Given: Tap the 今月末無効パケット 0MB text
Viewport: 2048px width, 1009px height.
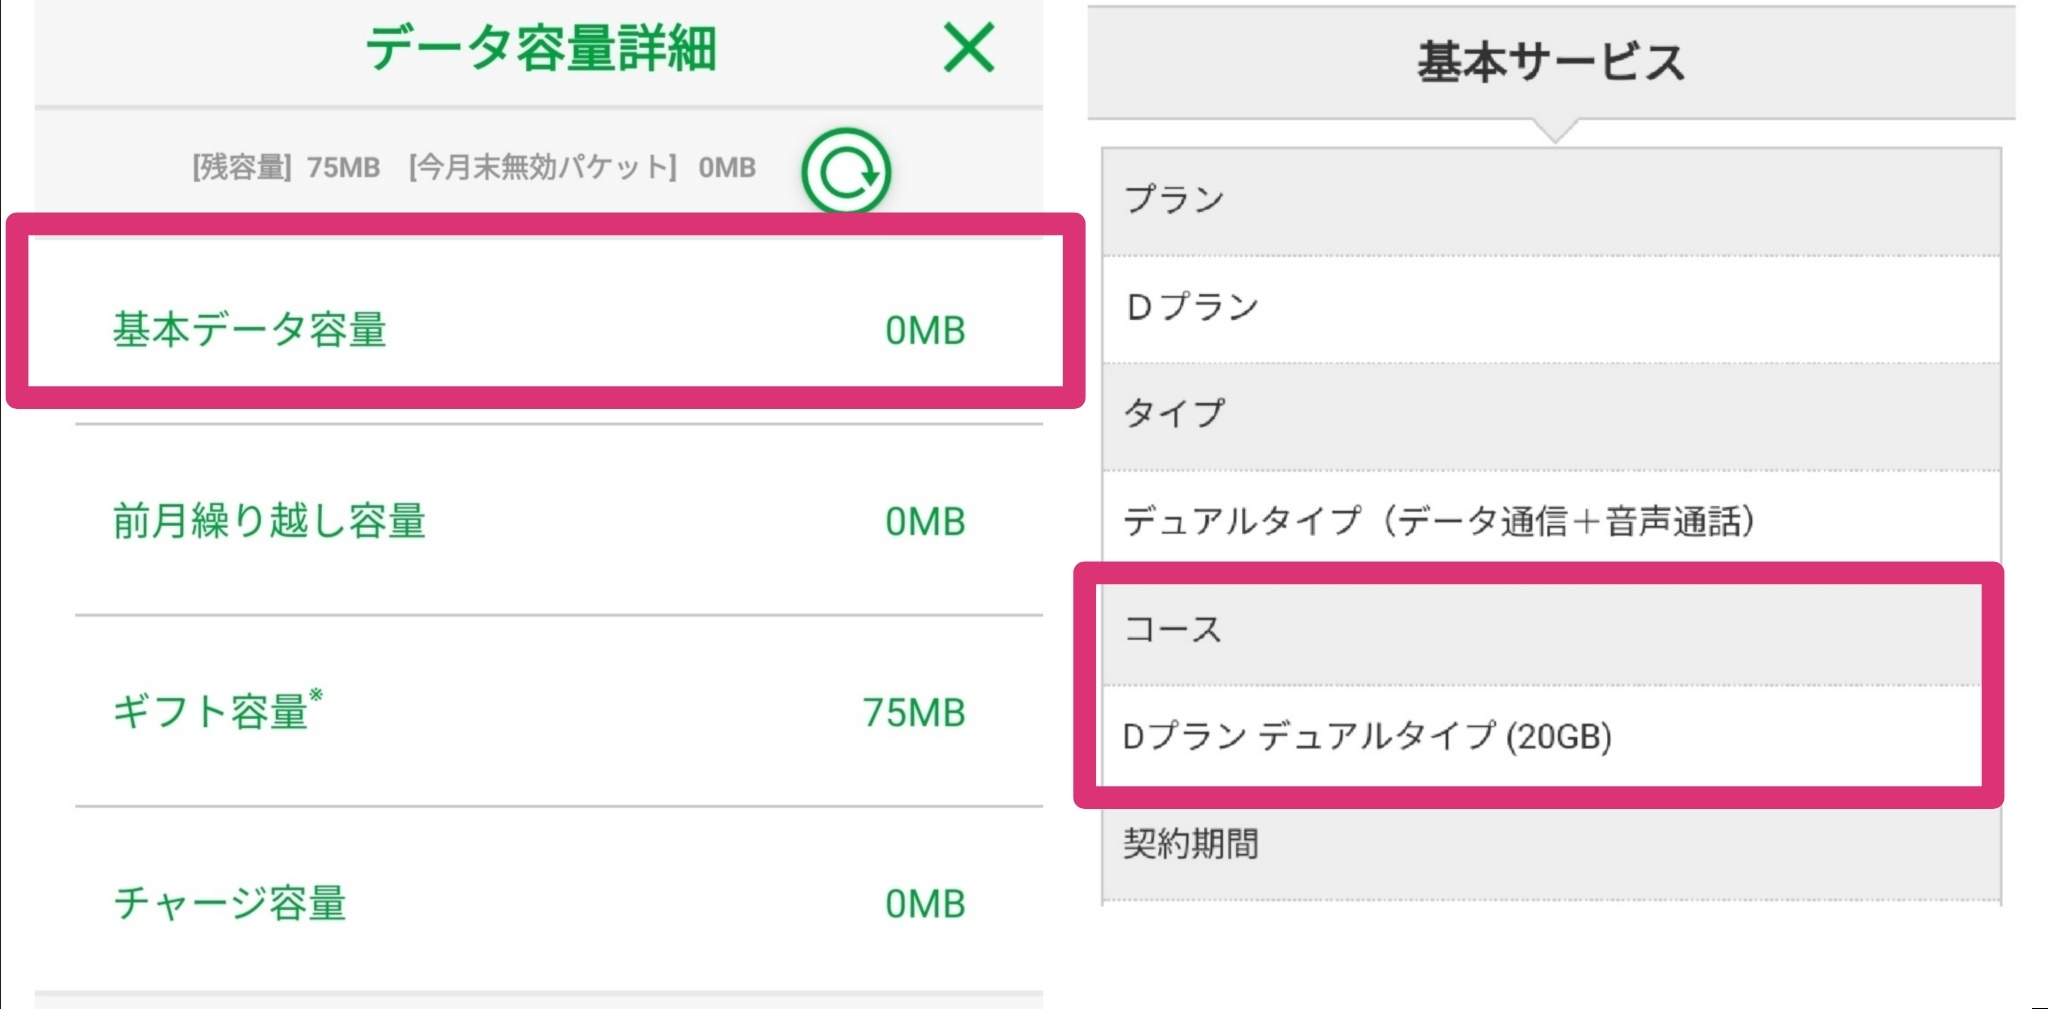Looking at the screenshot, I should click(x=582, y=167).
